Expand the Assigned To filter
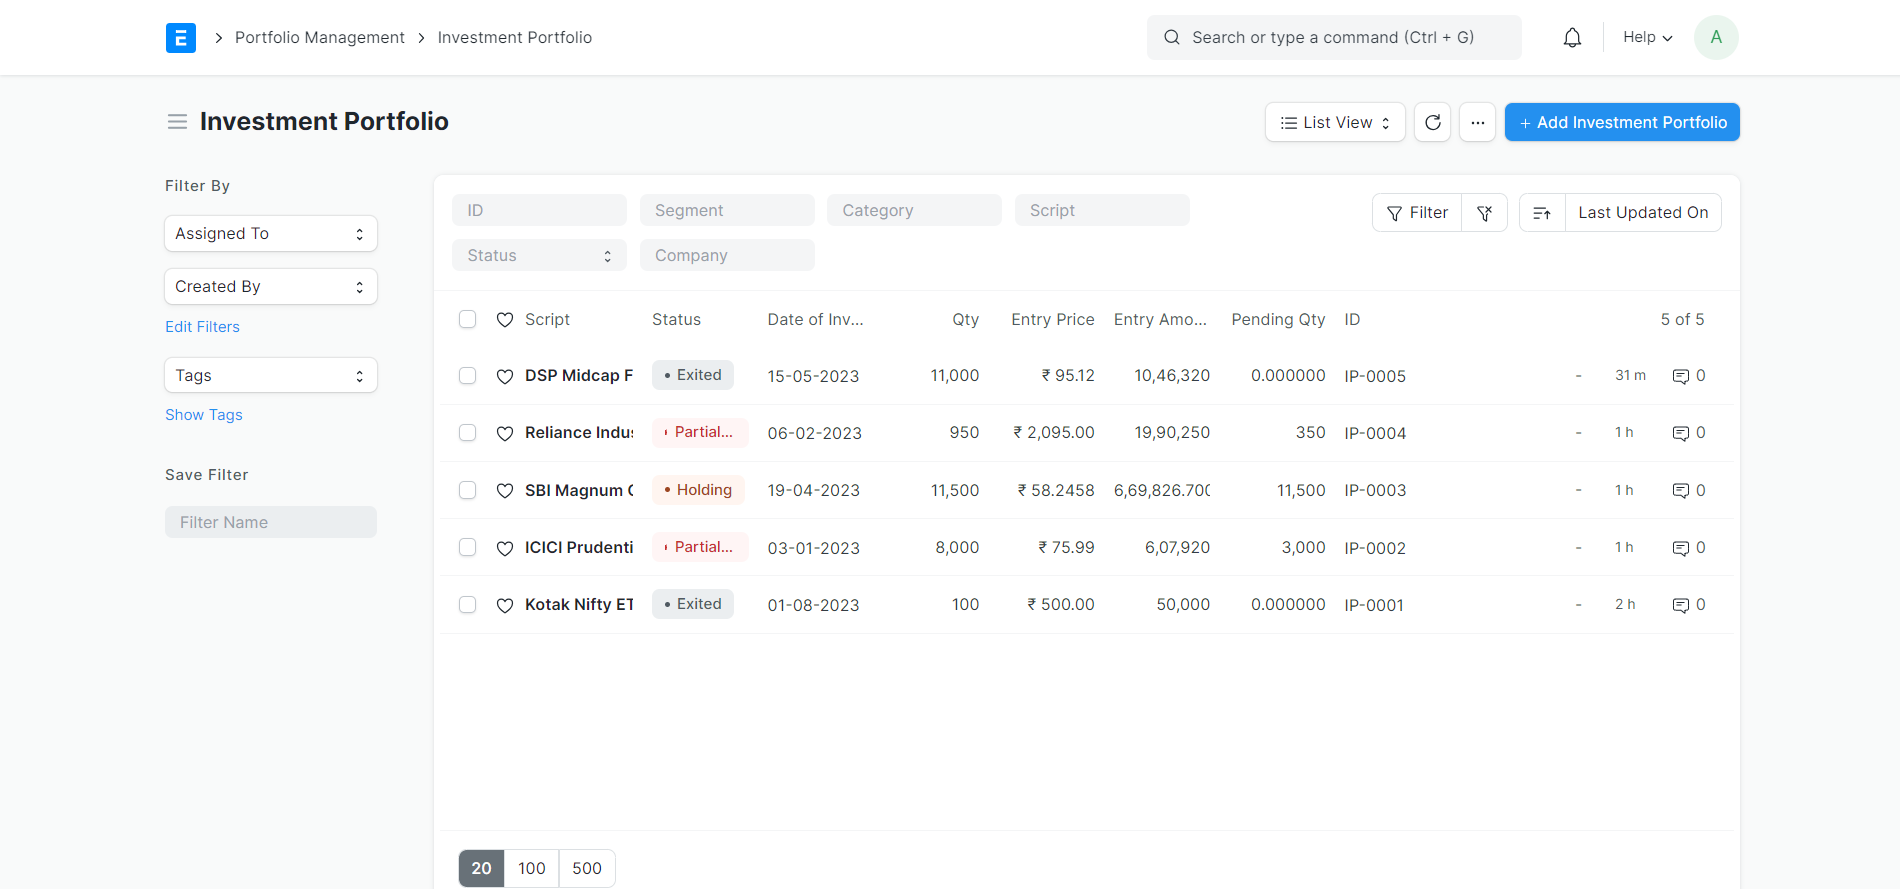1900x889 pixels. click(271, 234)
